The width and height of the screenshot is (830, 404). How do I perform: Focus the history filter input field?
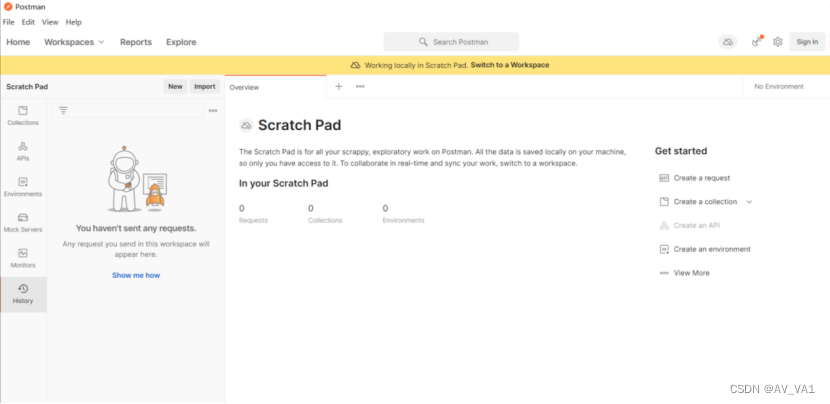click(x=128, y=111)
